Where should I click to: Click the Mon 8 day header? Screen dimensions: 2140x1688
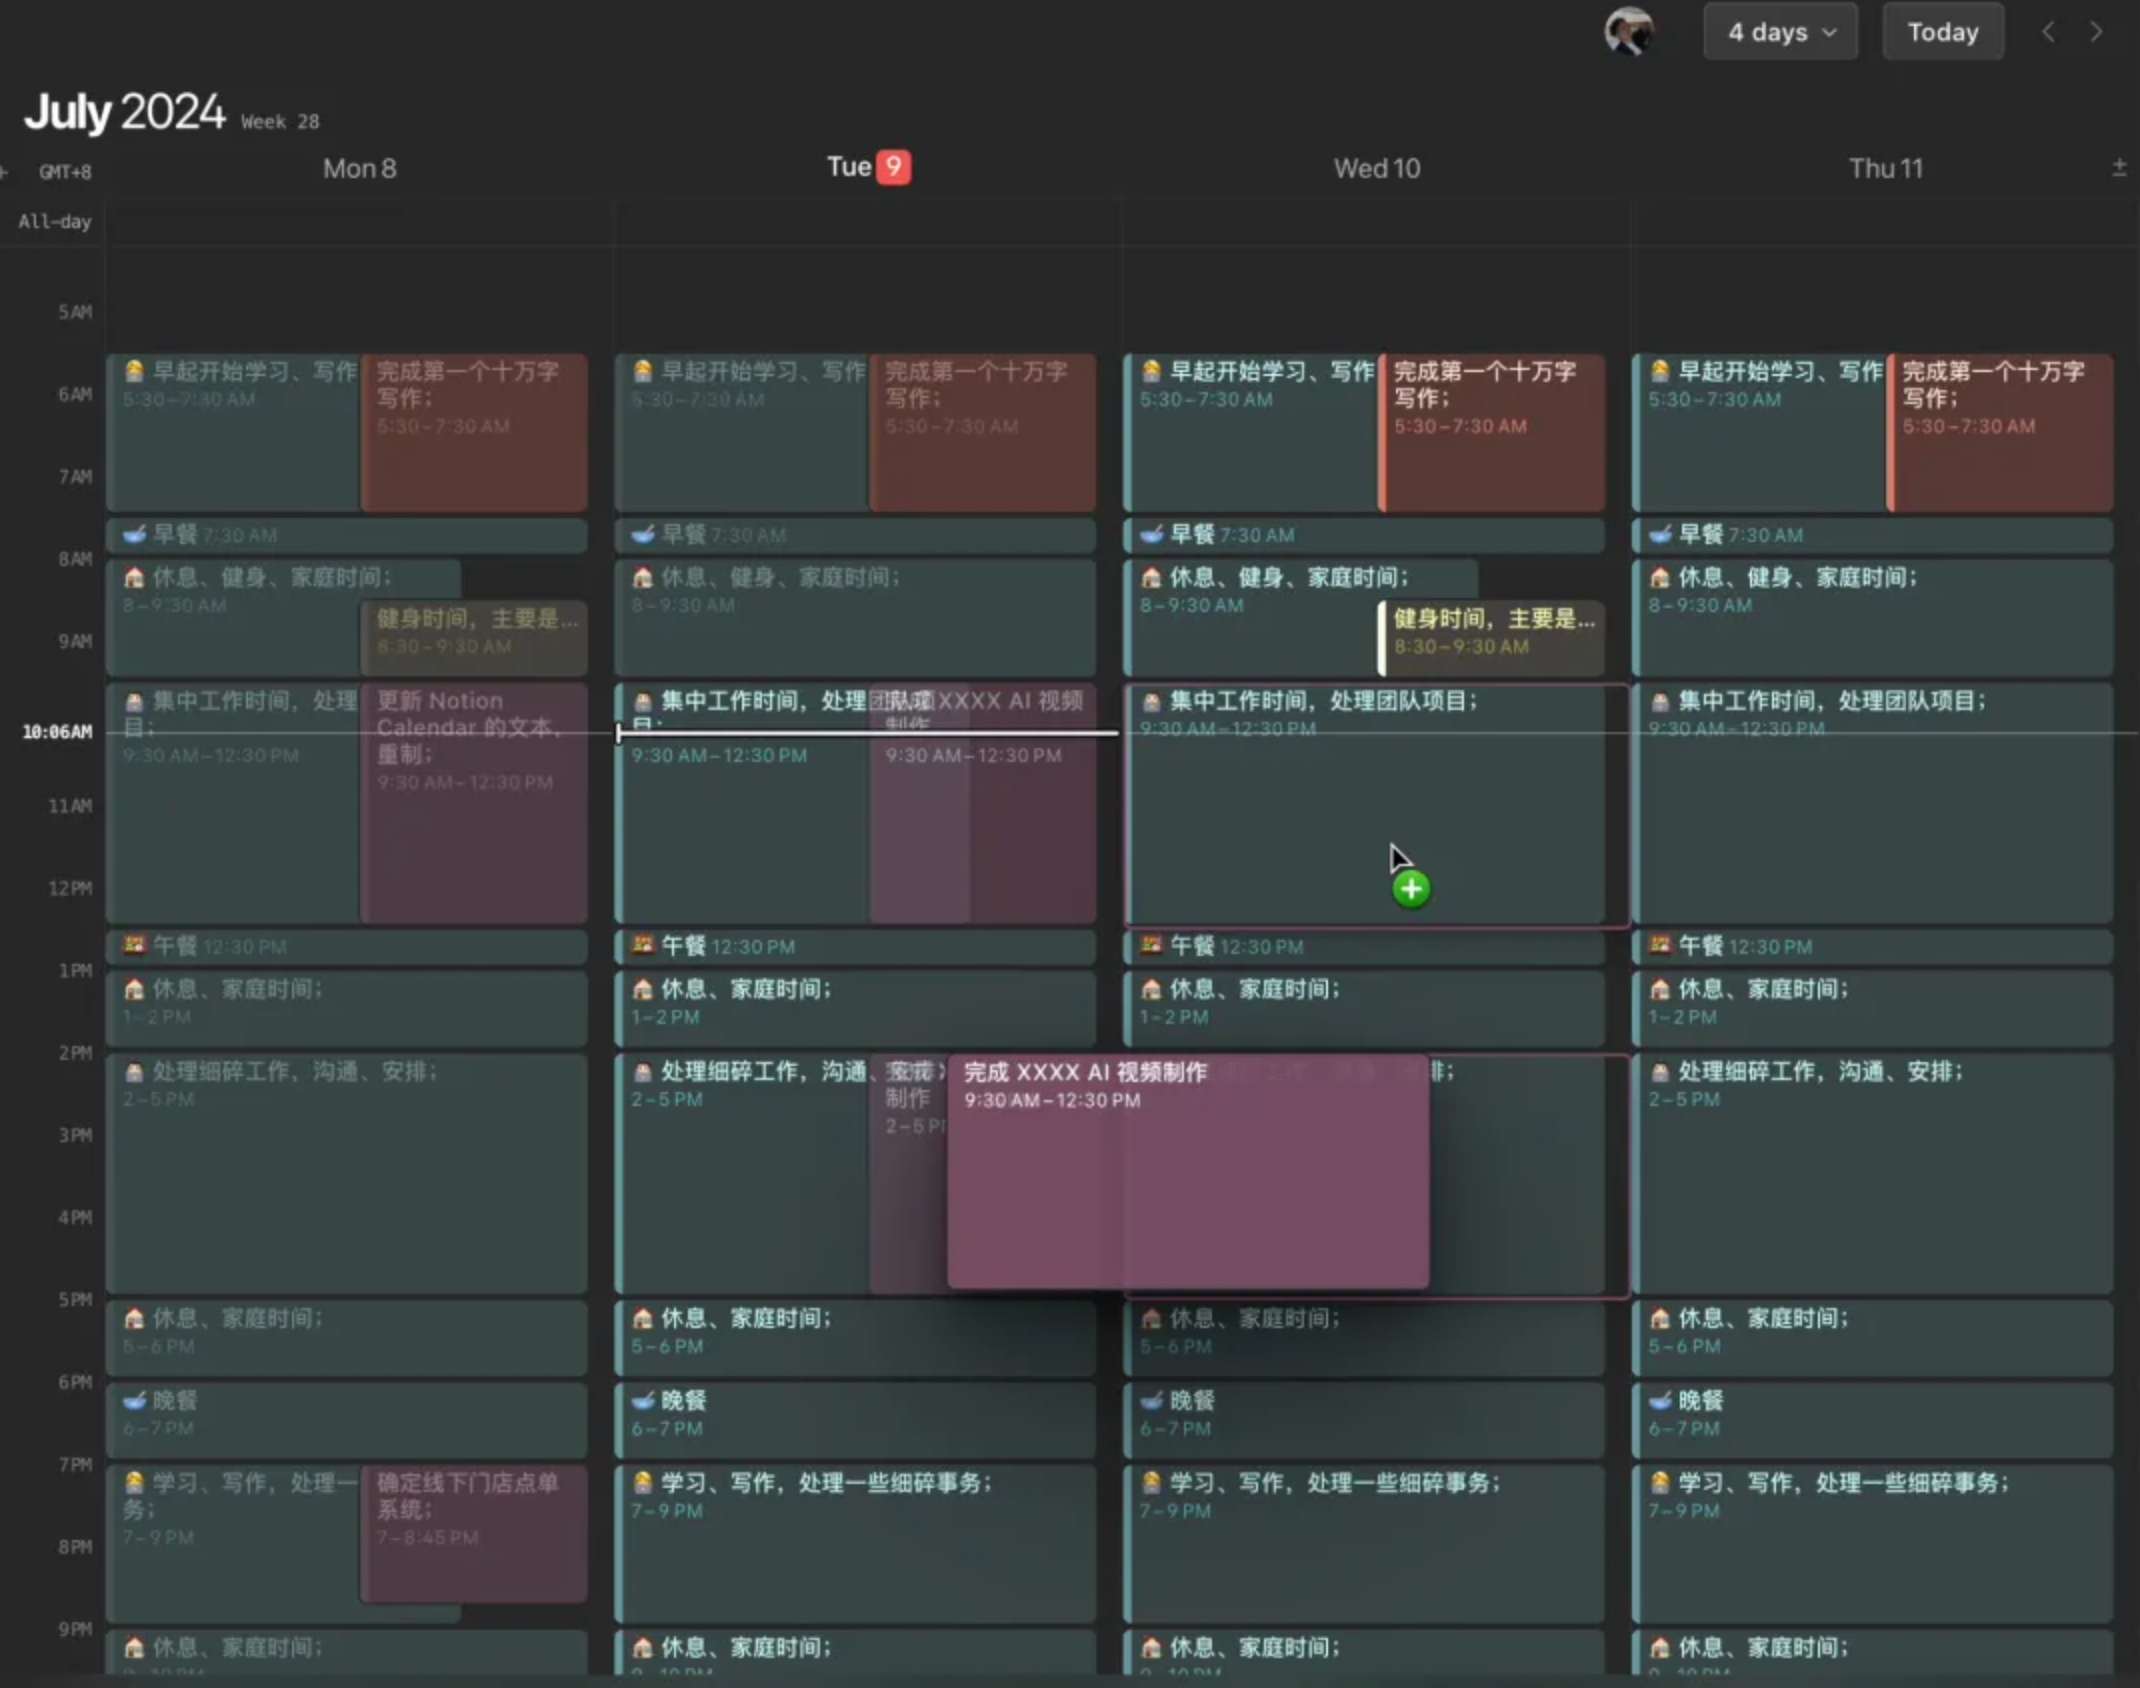click(359, 168)
